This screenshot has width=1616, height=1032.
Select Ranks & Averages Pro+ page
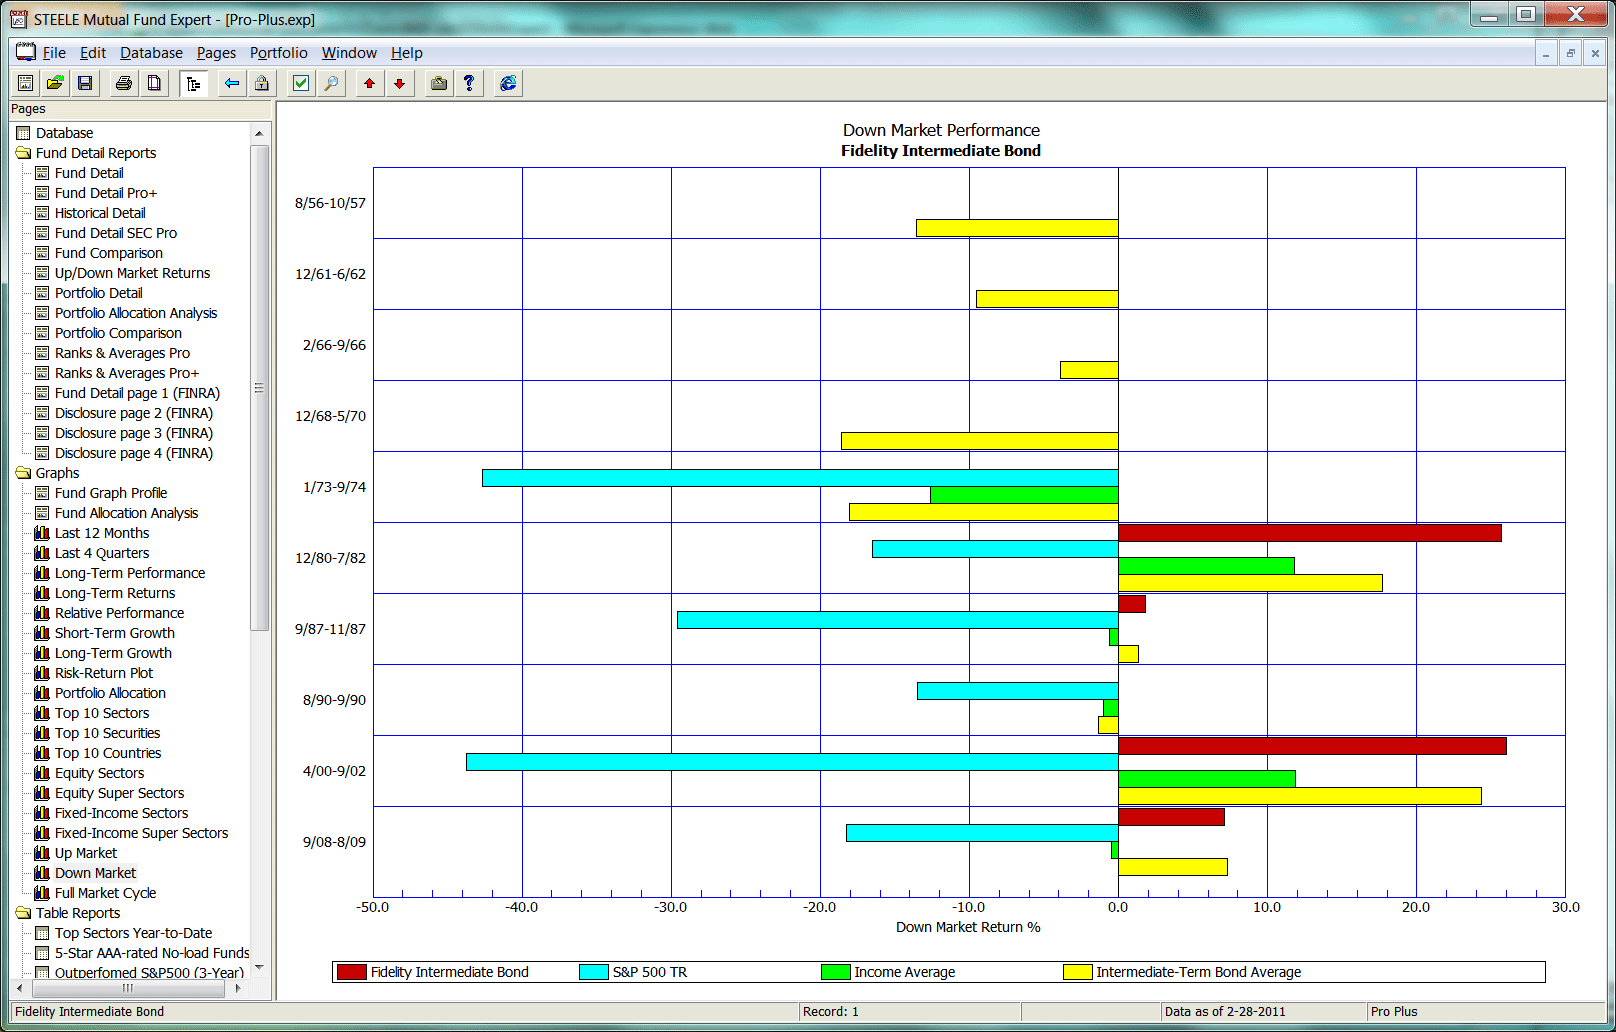[126, 373]
